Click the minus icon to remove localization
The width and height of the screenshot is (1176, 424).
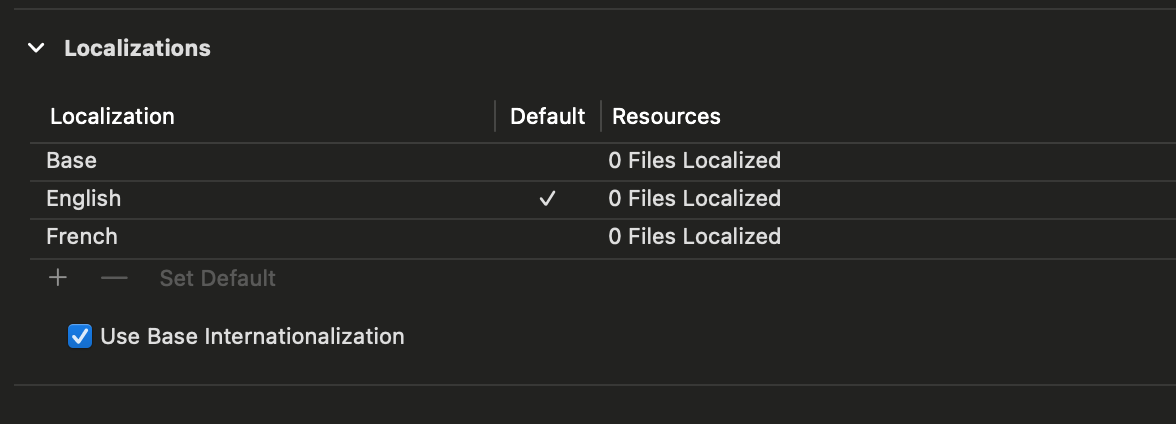[114, 278]
